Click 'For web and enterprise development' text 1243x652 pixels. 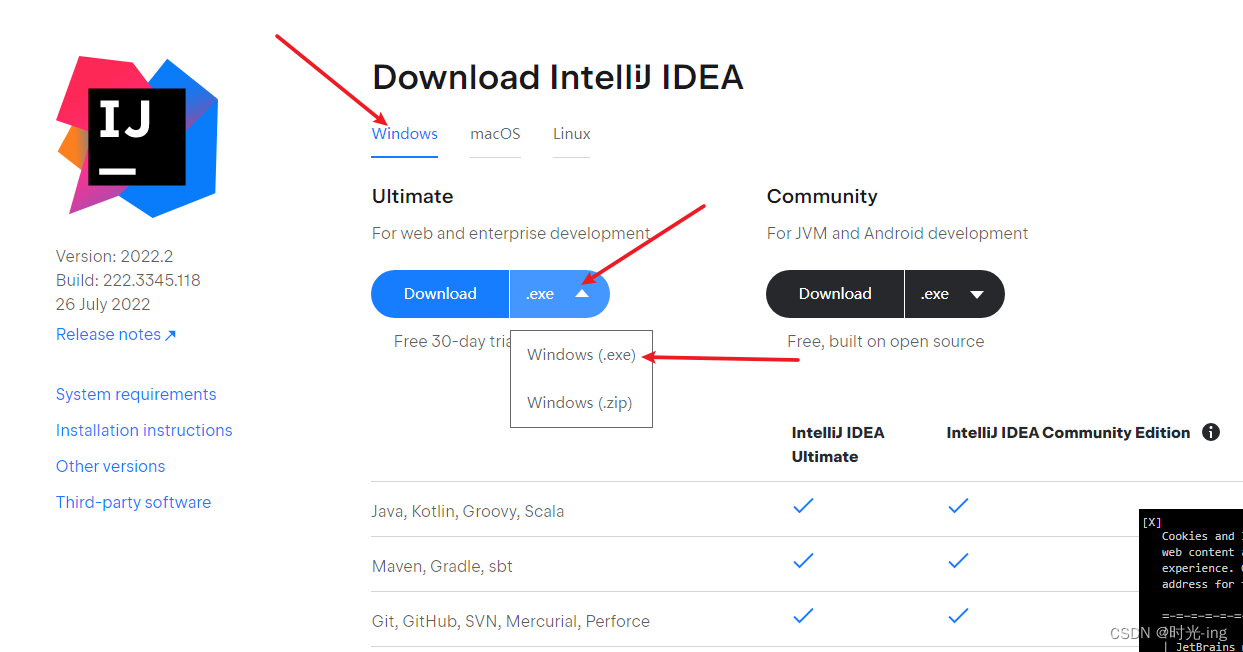pos(511,233)
